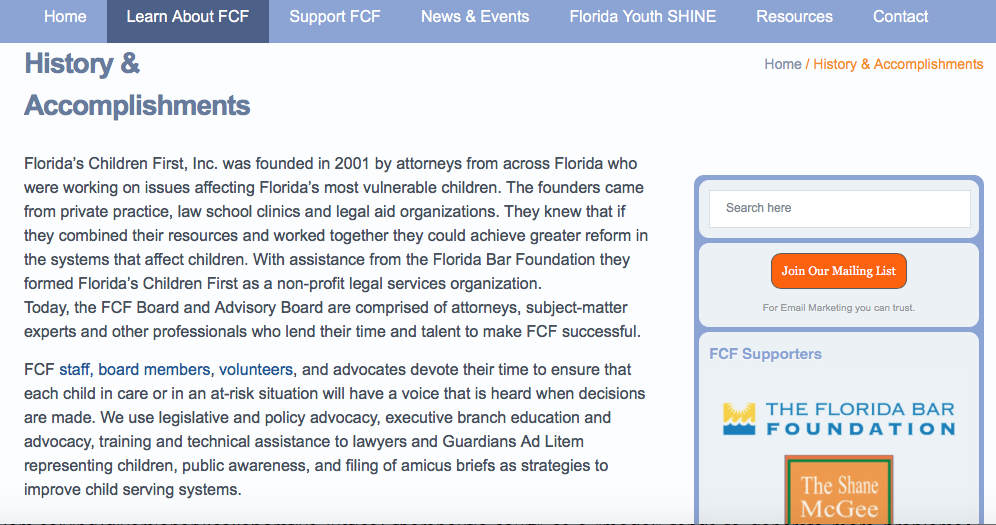The height and width of the screenshot is (525, 996).
Task: Click the Florida Bar Foundation sun emblem
Action: point(740,419)
